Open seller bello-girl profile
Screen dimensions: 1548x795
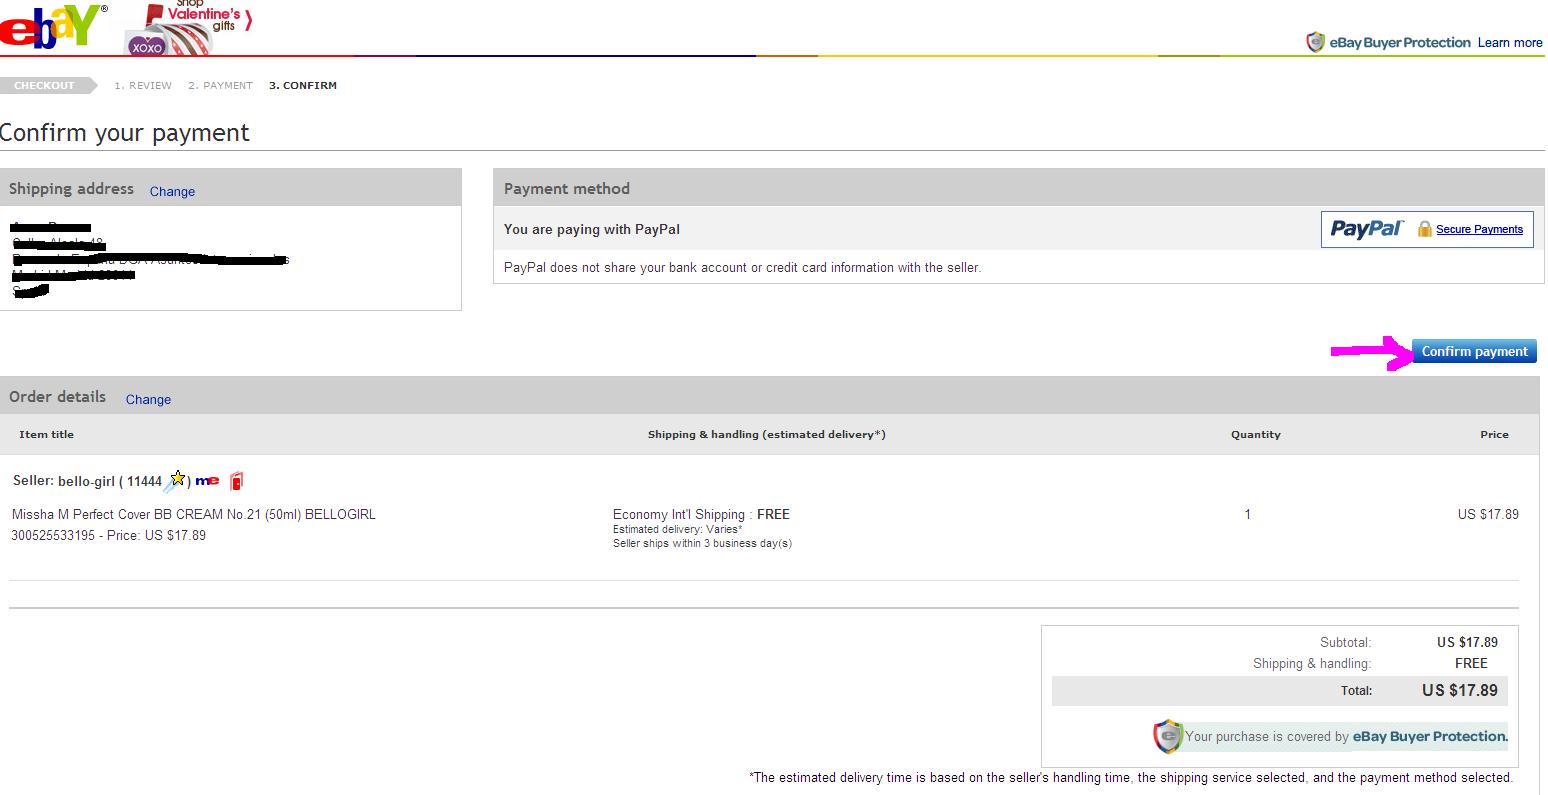click(87, 481)
